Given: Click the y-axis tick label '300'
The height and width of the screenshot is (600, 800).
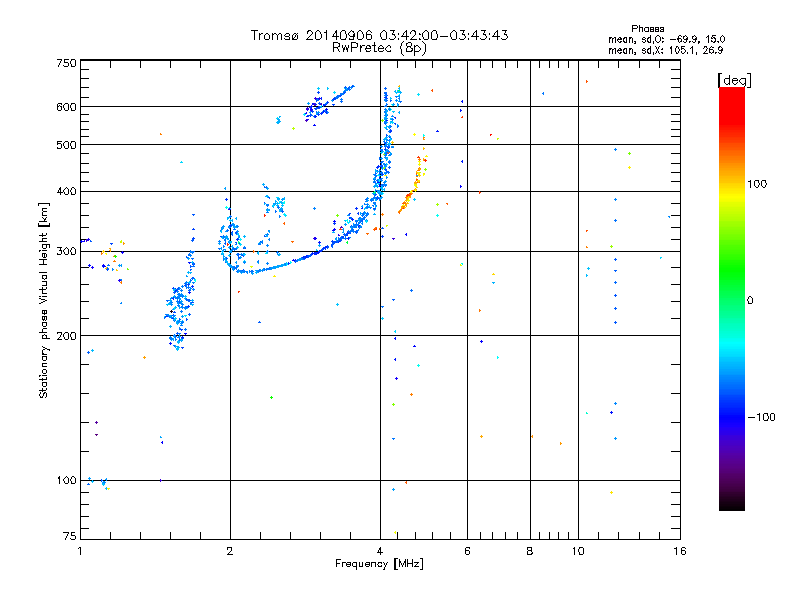Looking at the screenshot, I should [x=66, y=252].
